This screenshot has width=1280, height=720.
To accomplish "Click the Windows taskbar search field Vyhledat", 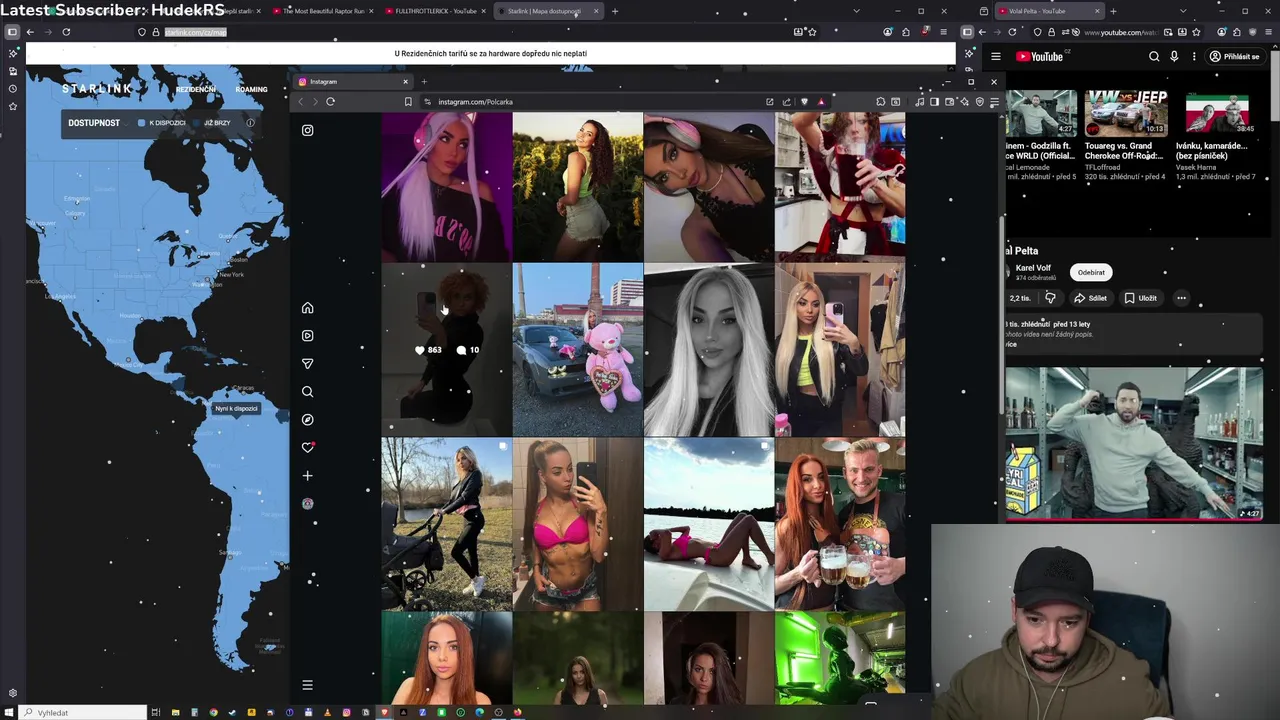I will pyautogui.click(x=84, y=712).
